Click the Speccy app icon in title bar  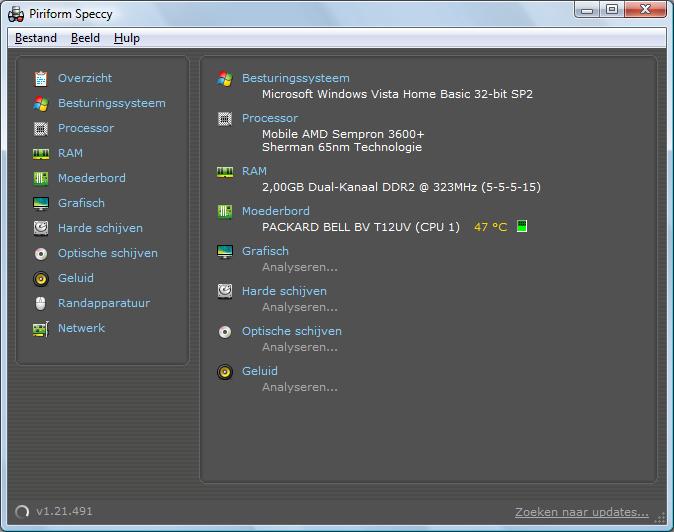point(16,14)
